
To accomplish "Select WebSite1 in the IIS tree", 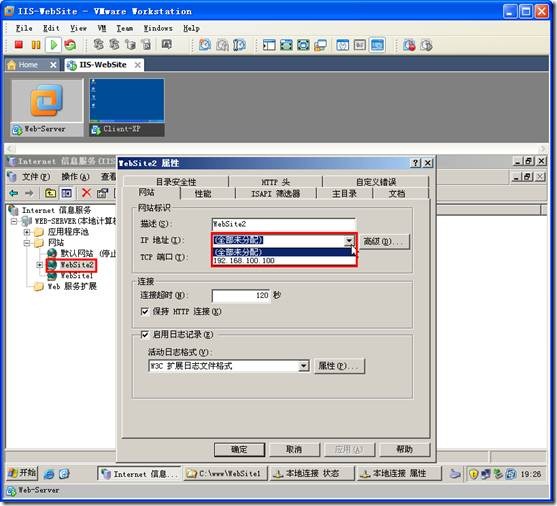I will tap(76, 275).
